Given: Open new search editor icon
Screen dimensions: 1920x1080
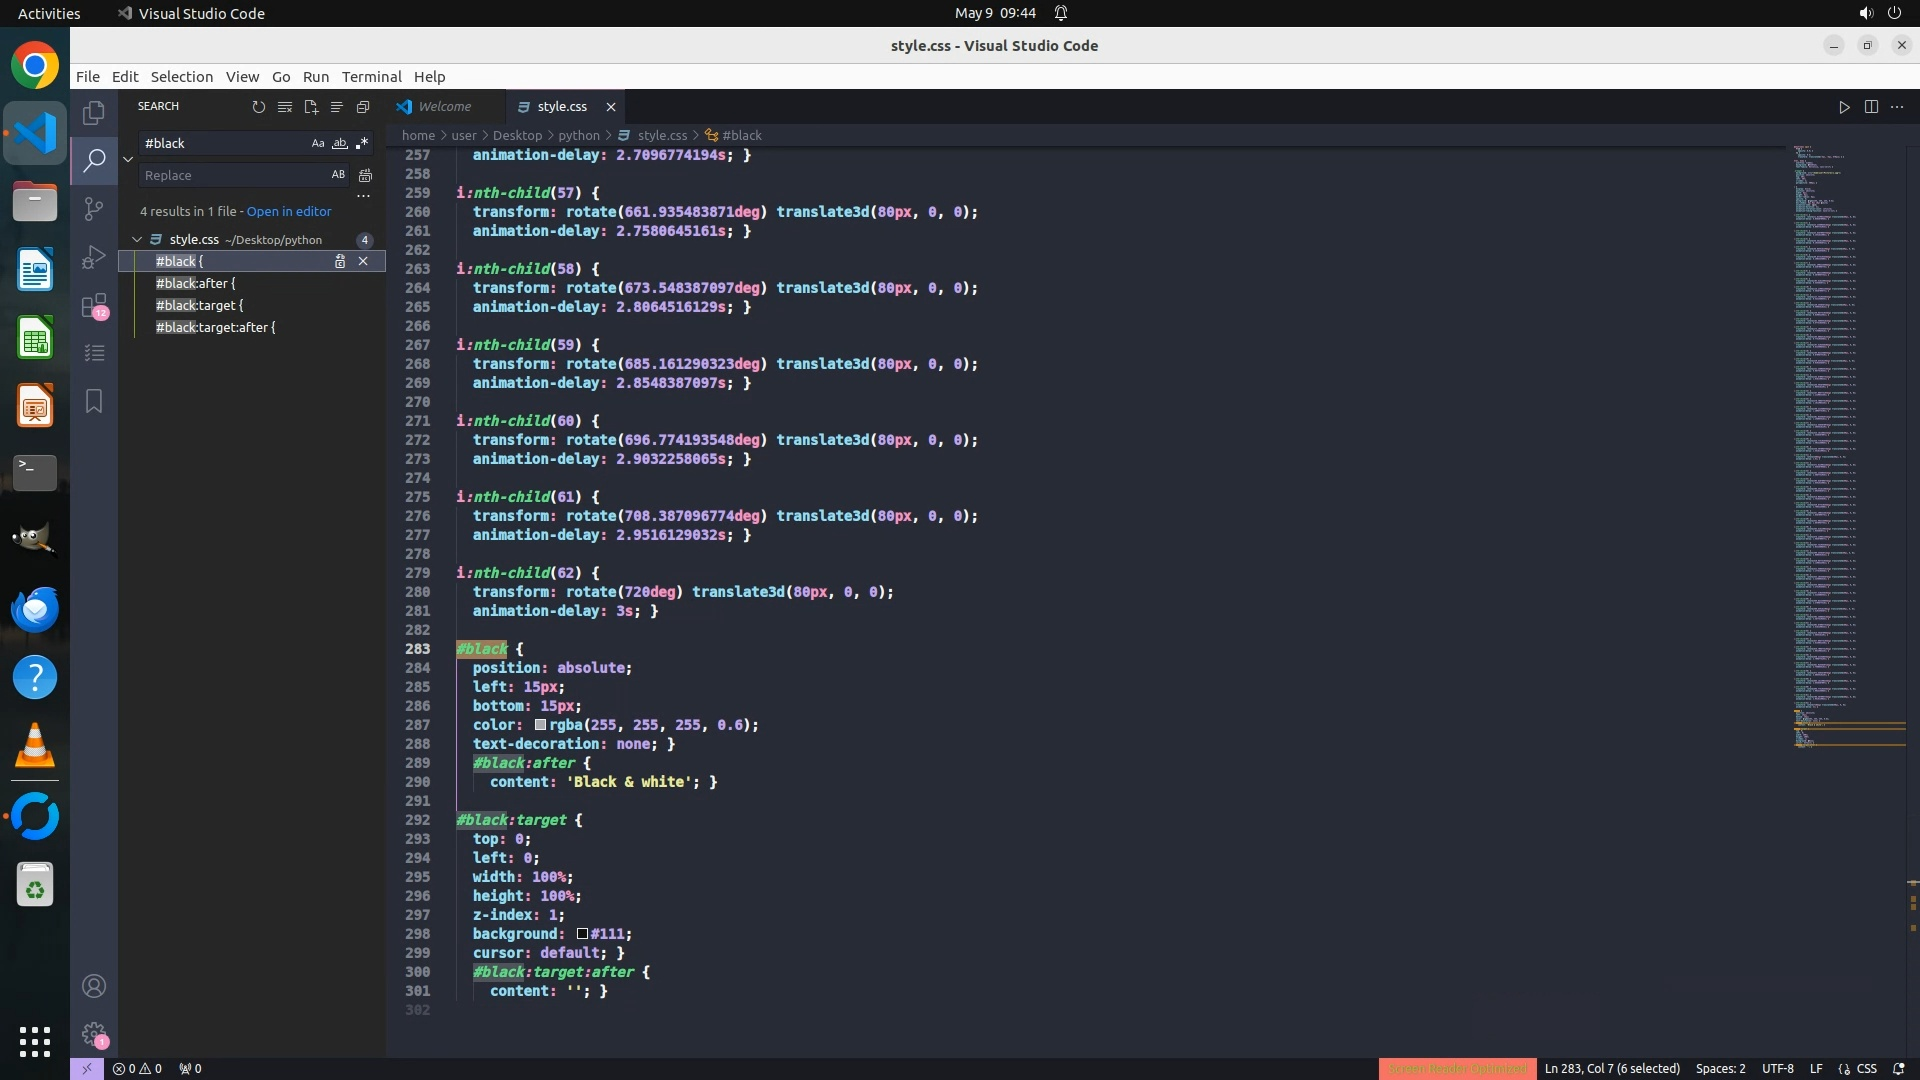Looking at the screenshot, I should (311, 107).
